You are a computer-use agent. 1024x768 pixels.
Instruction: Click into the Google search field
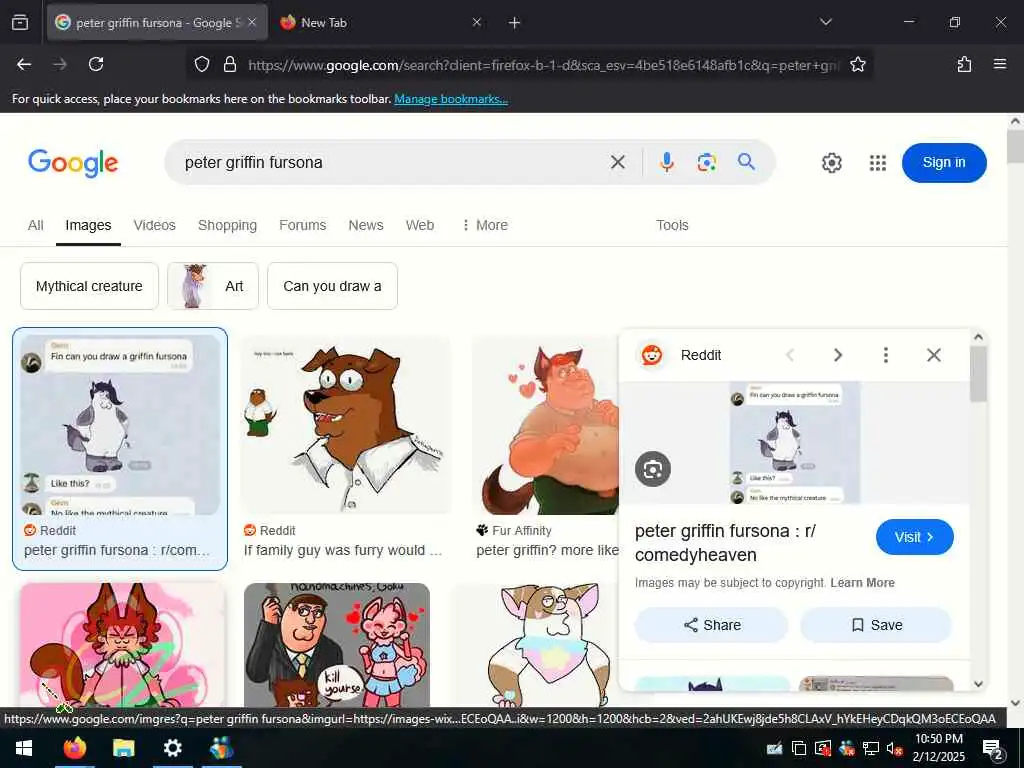[x=392, y=162]
